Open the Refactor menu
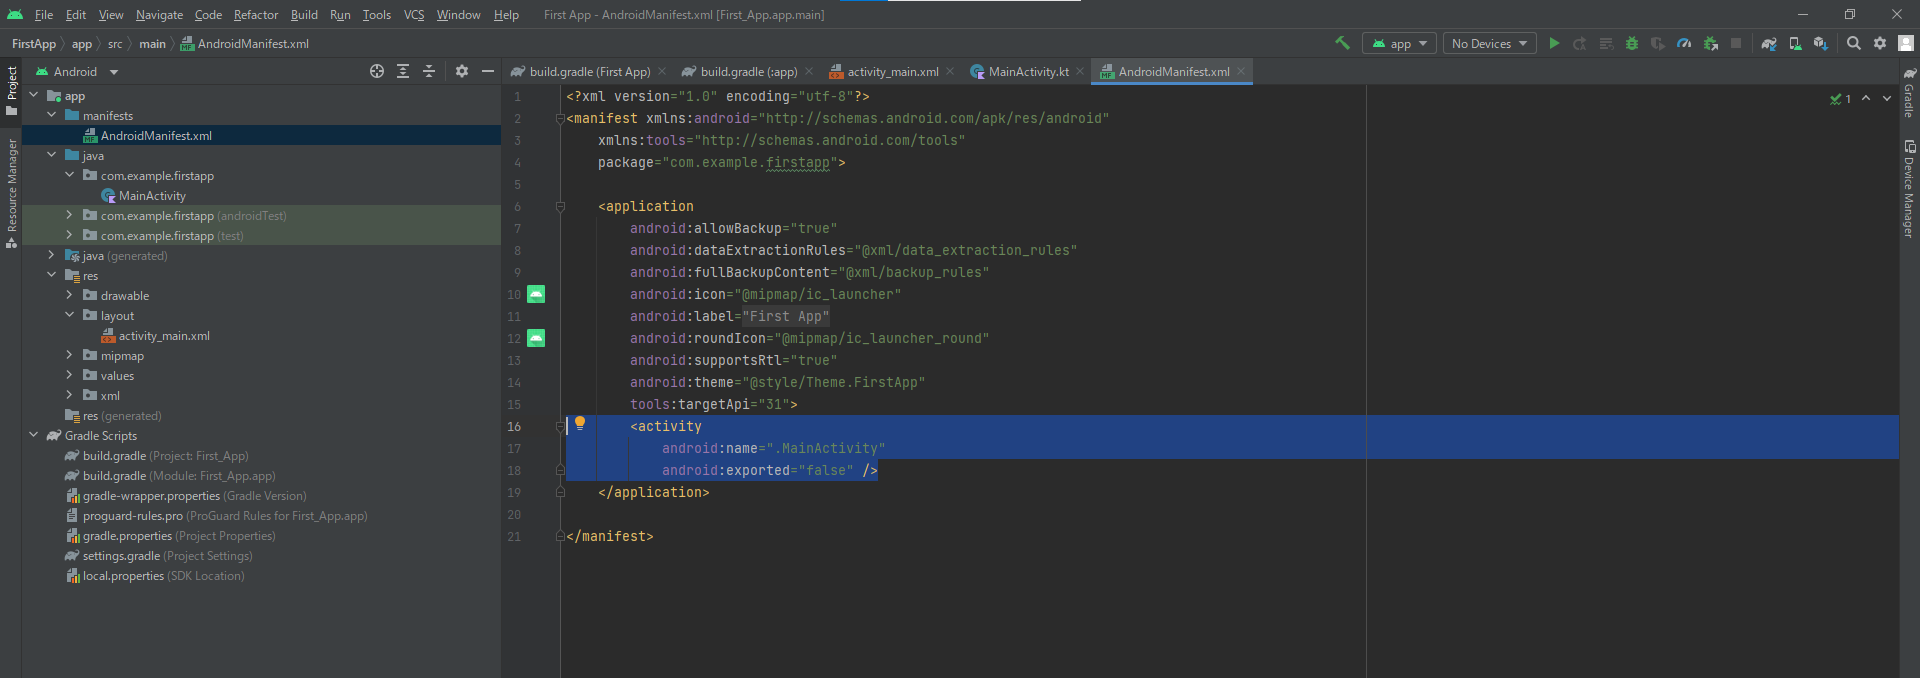 coord(256,14)
